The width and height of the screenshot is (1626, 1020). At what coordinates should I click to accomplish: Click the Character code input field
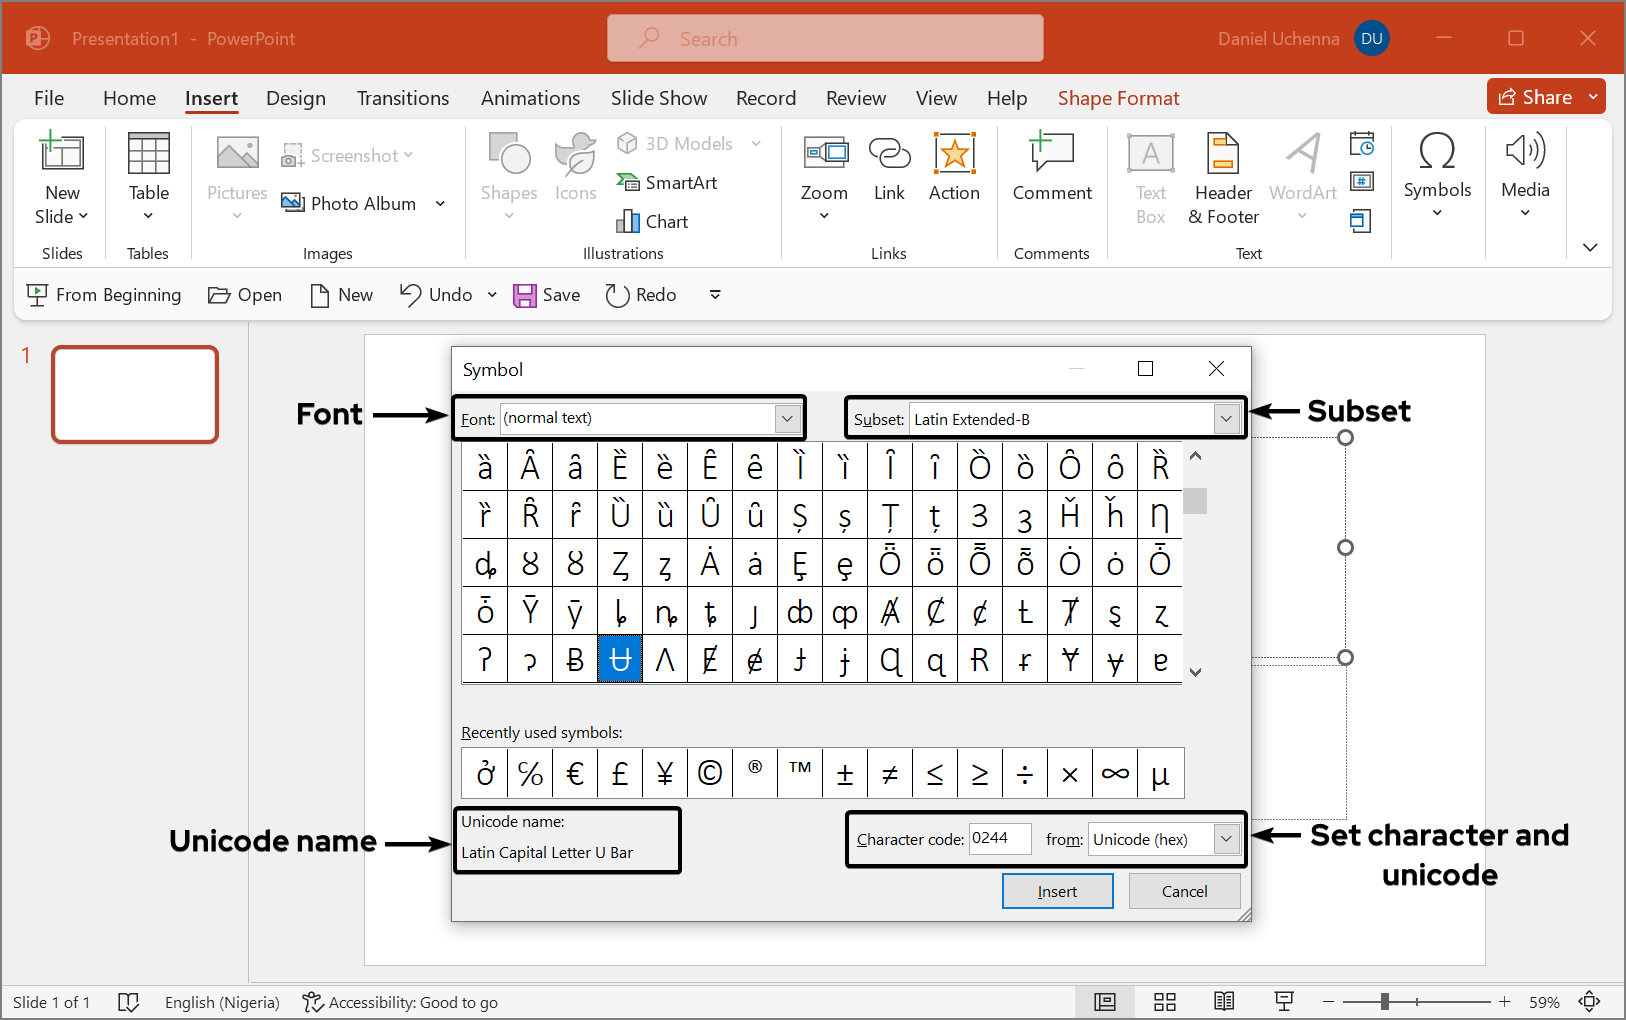1000,839
